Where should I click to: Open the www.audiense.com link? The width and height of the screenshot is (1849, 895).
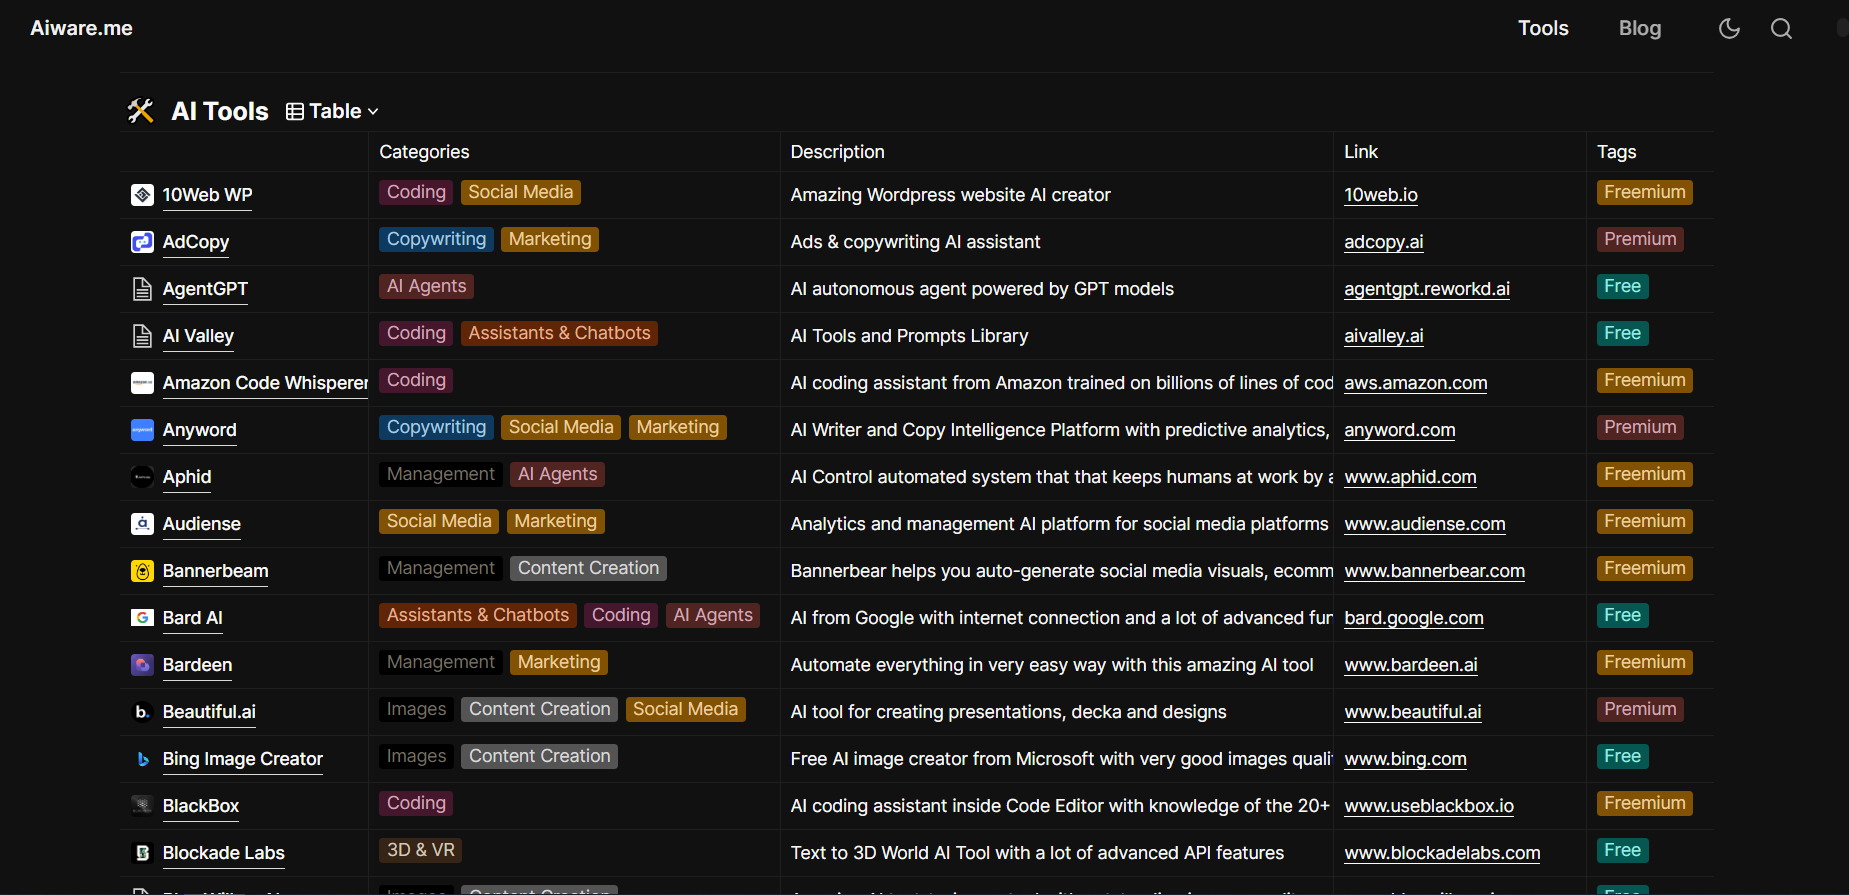pyautogui.click(x=1424, y=524)
